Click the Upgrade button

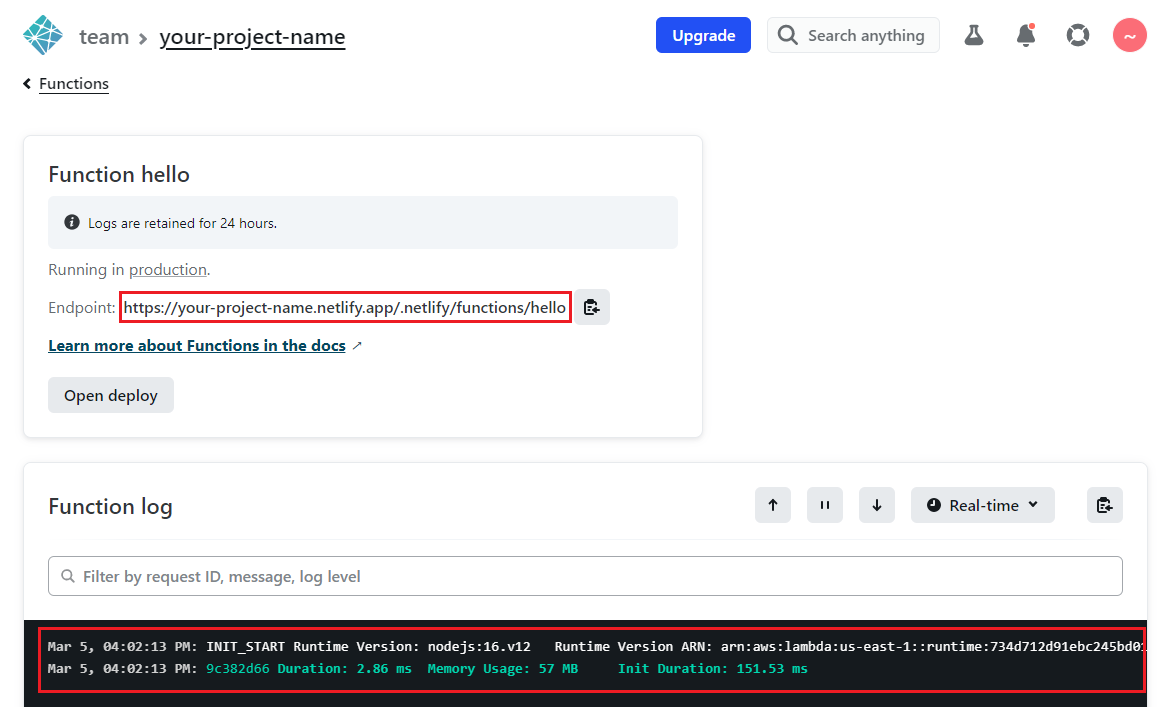pyautogui.click(x=703, y=35)
